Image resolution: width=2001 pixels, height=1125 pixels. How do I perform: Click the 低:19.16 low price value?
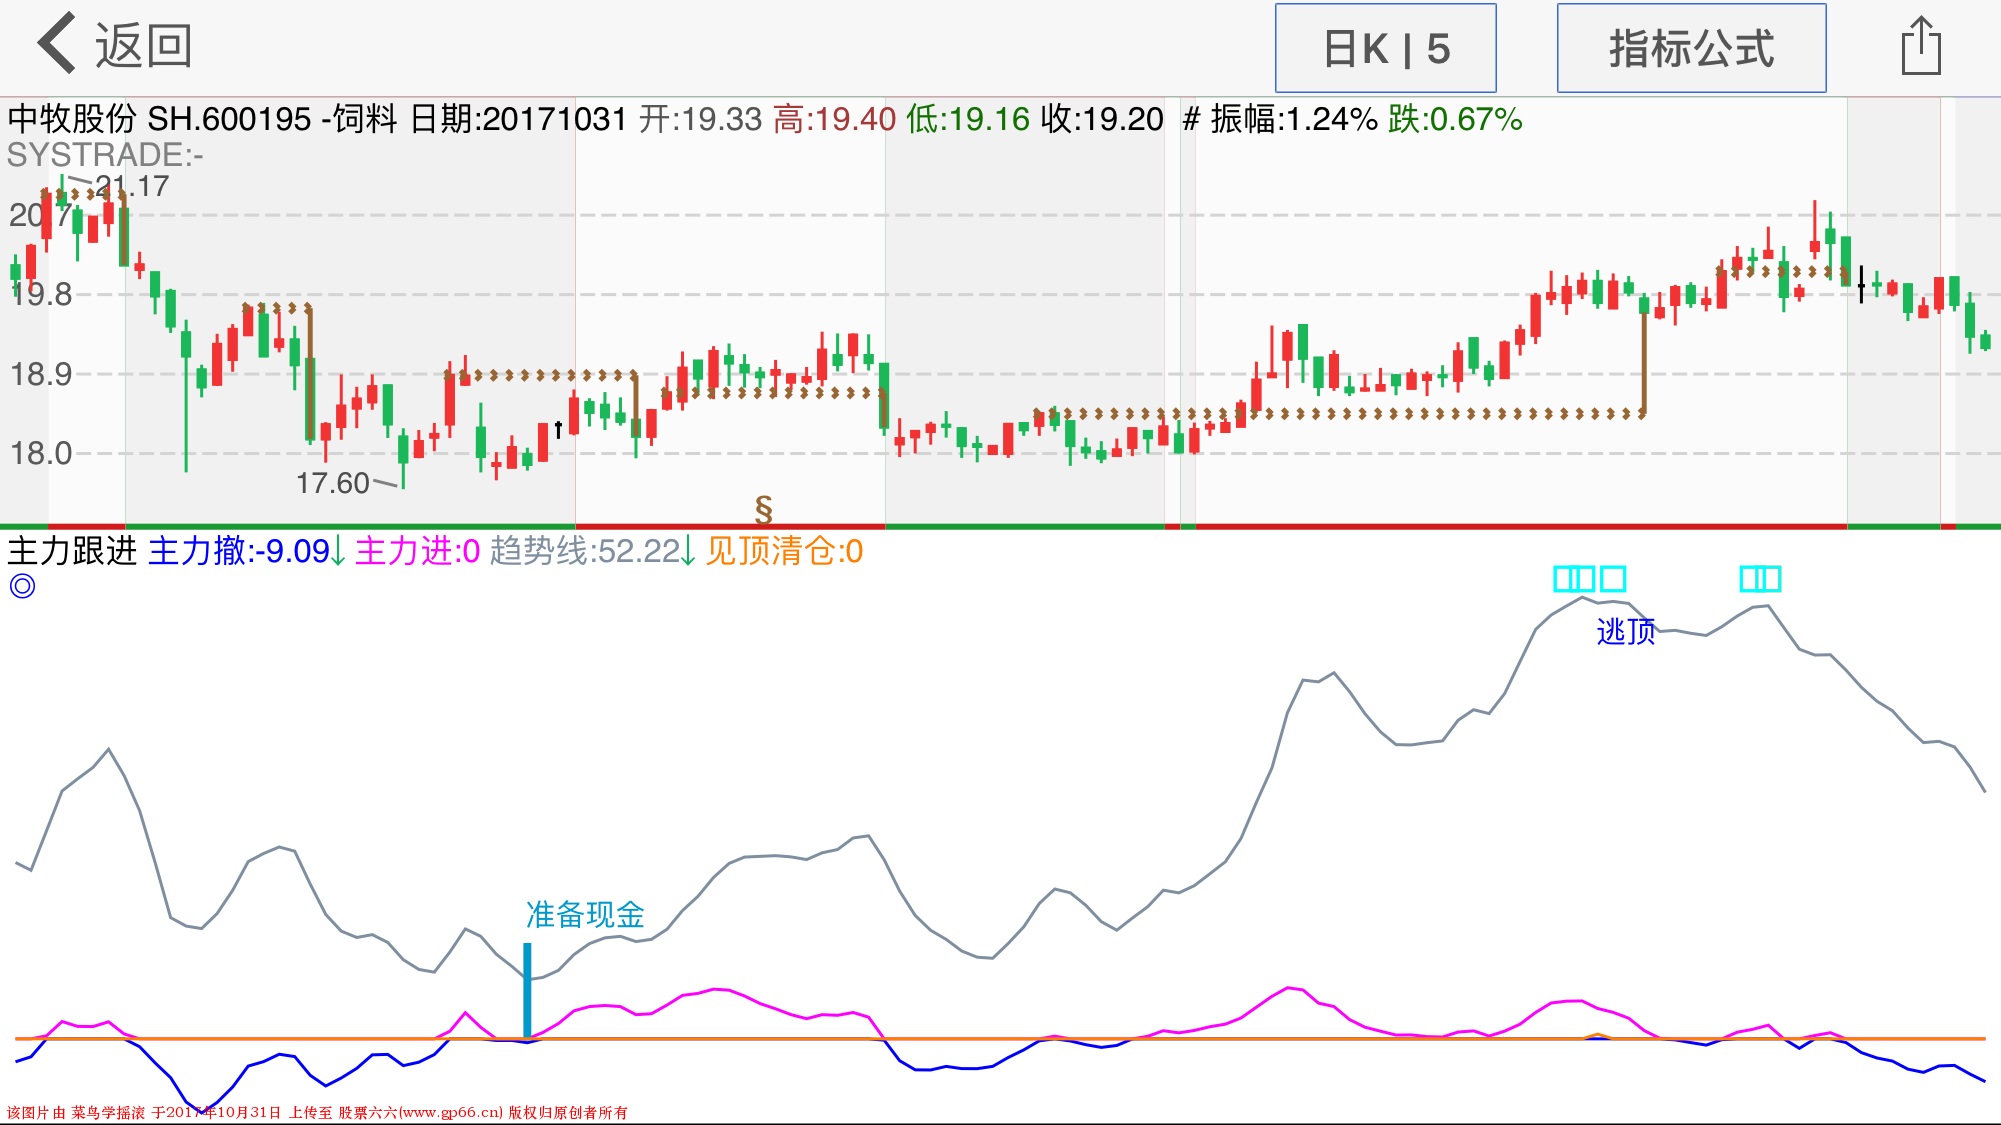[x=968, y=119]
